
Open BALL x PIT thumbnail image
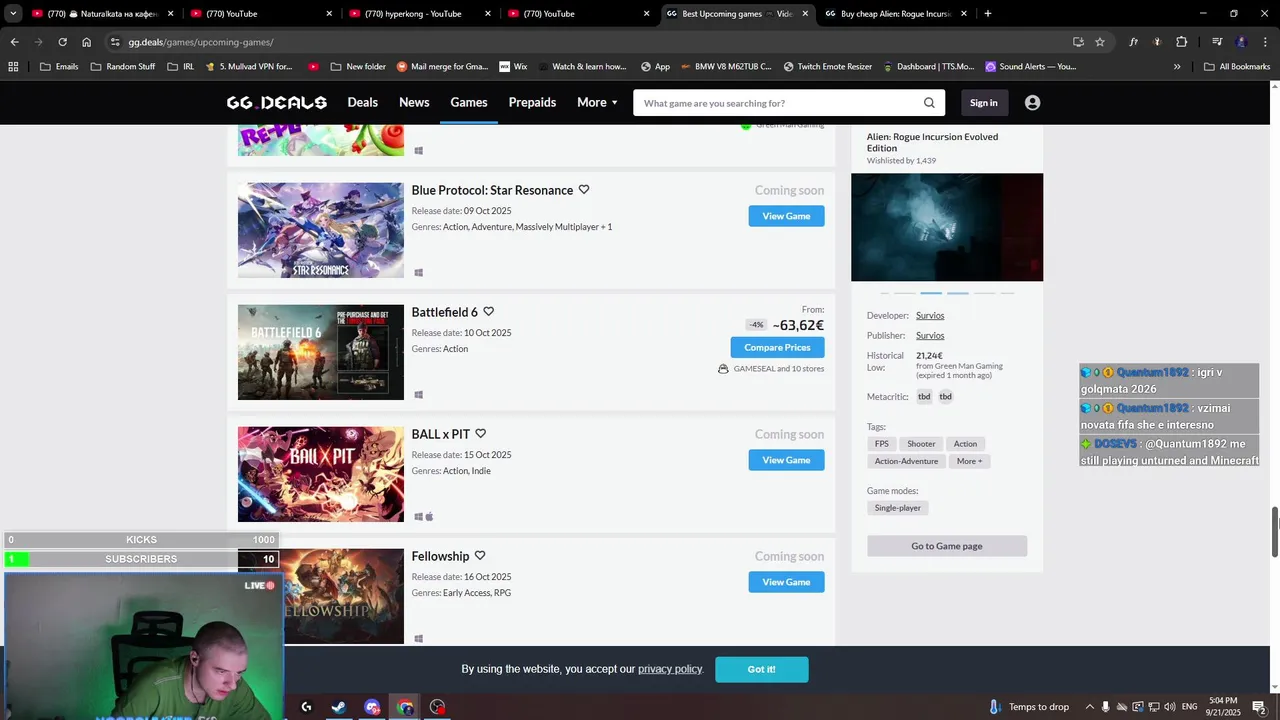click(321, 474)
